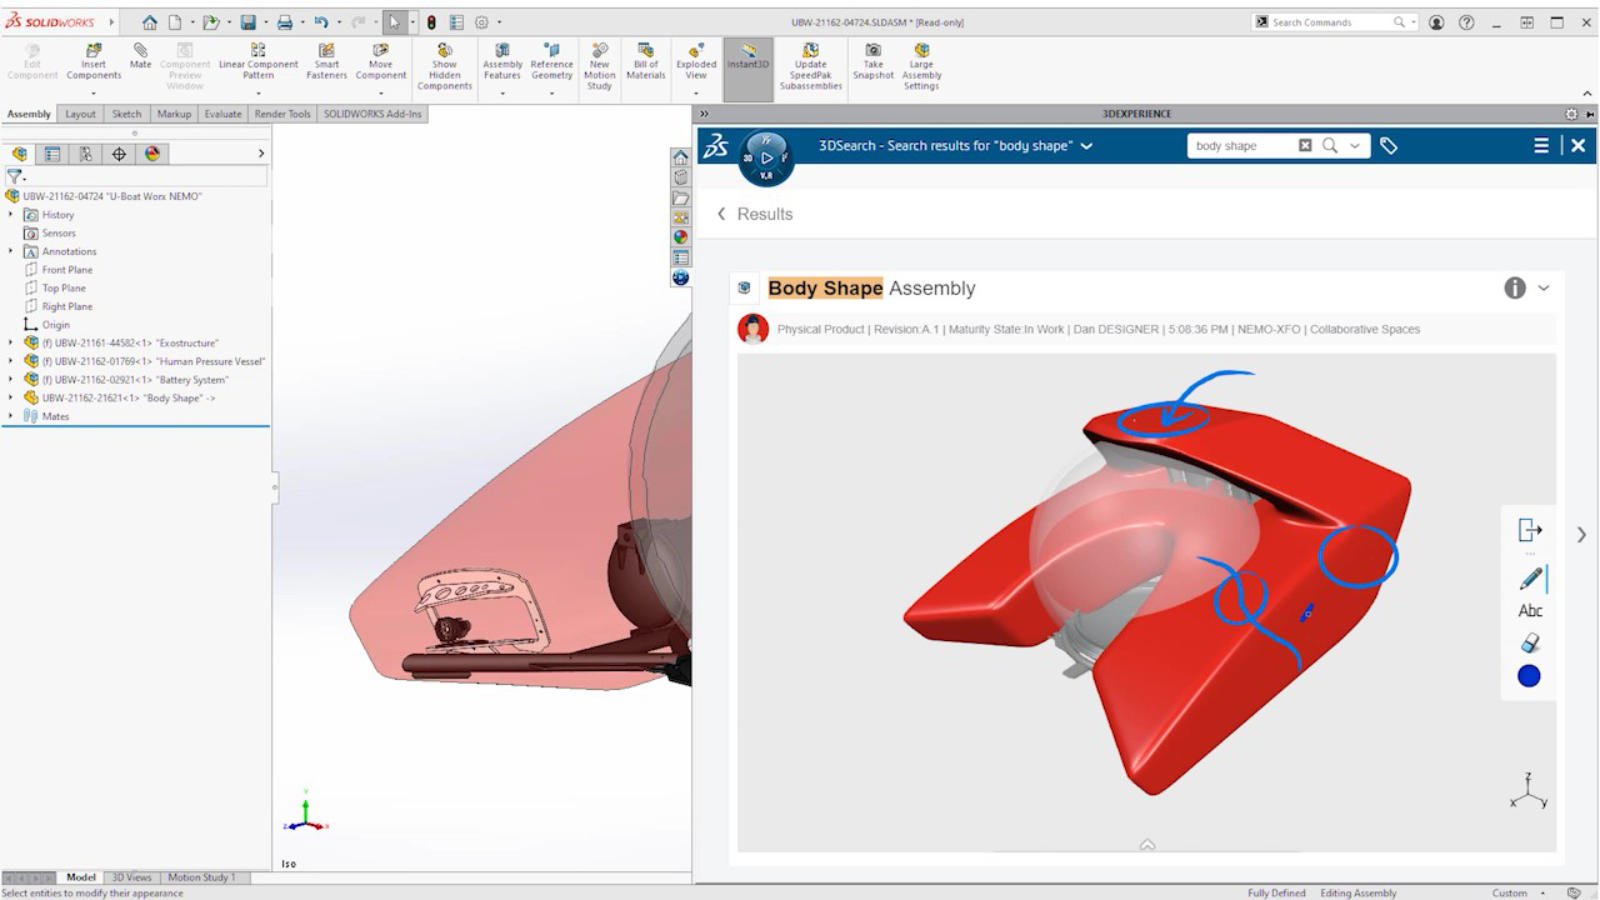Open the Render Tools tab
This screenshot has width=1600, height=900.
[x=282, y=114]
